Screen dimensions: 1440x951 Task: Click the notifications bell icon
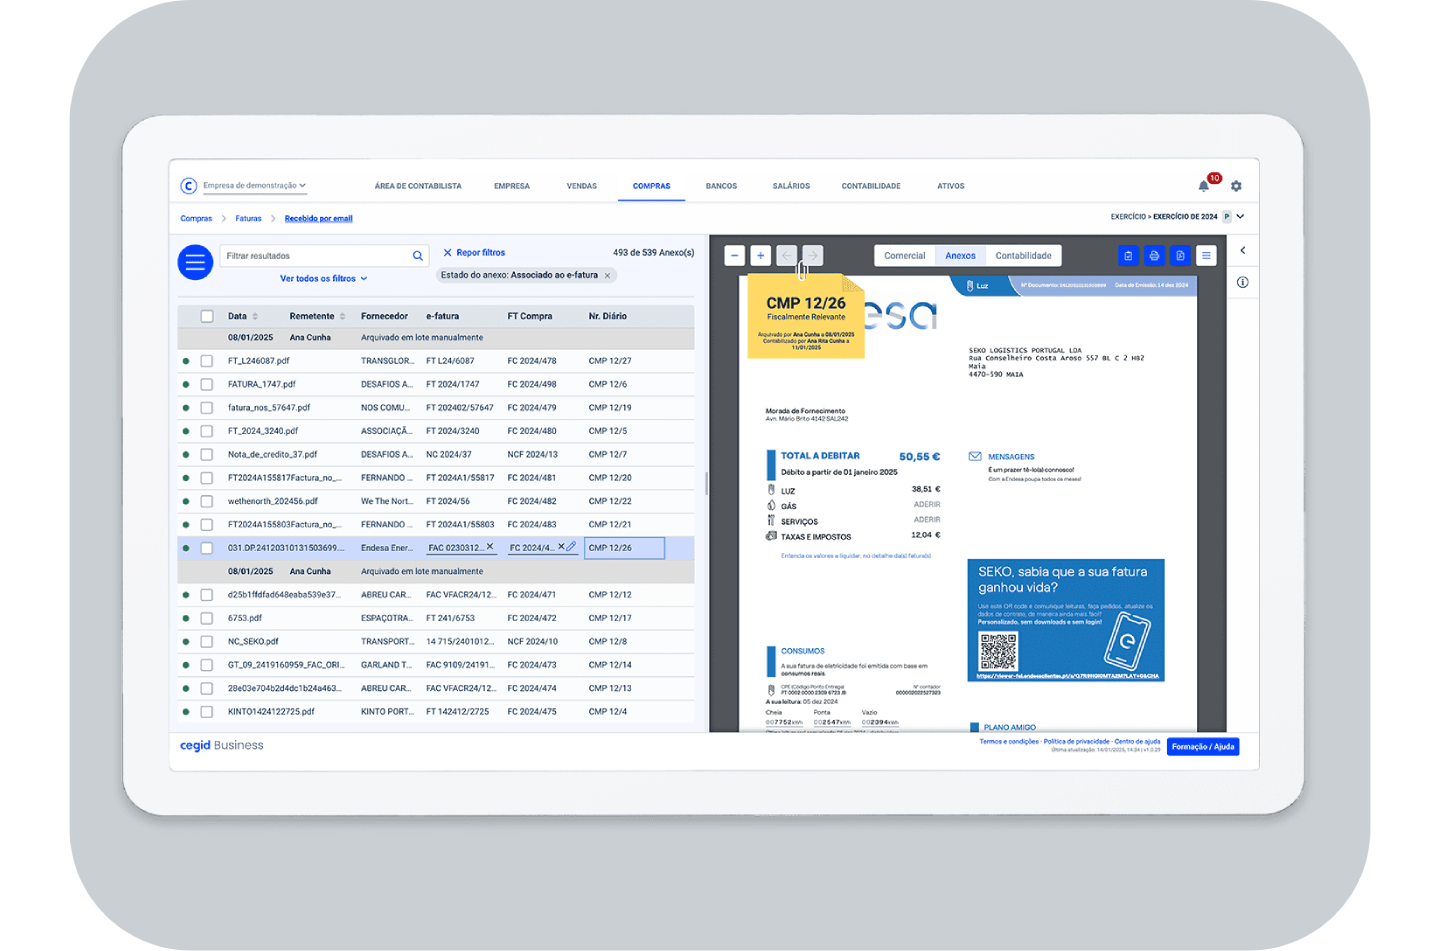1204,186
